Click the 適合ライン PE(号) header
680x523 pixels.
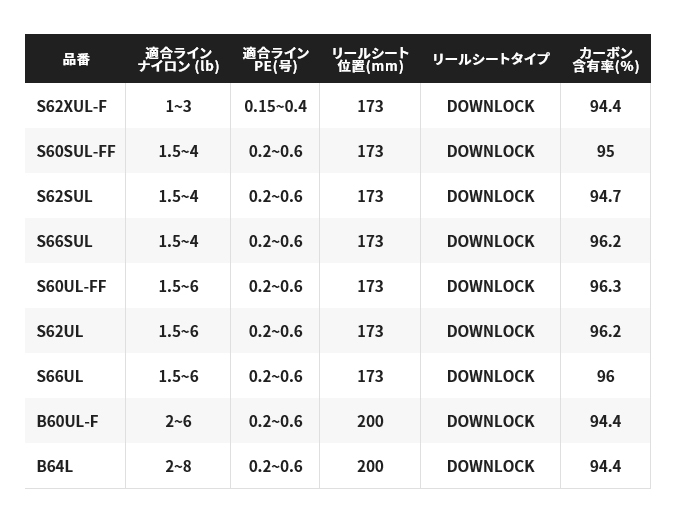[275, 59]
